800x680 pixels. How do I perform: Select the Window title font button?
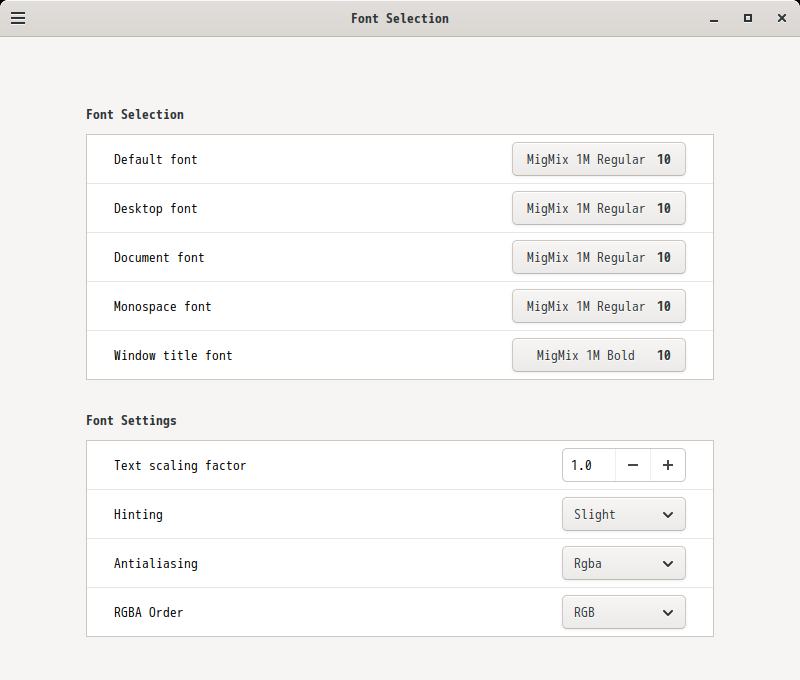pos(598,355)
